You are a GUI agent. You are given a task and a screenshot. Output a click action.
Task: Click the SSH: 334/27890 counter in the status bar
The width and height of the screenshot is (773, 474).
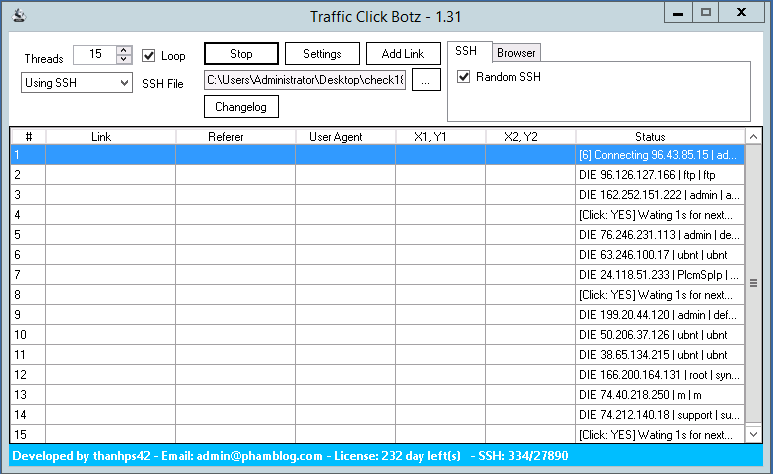pyautogui.click(x=523, y=456)
